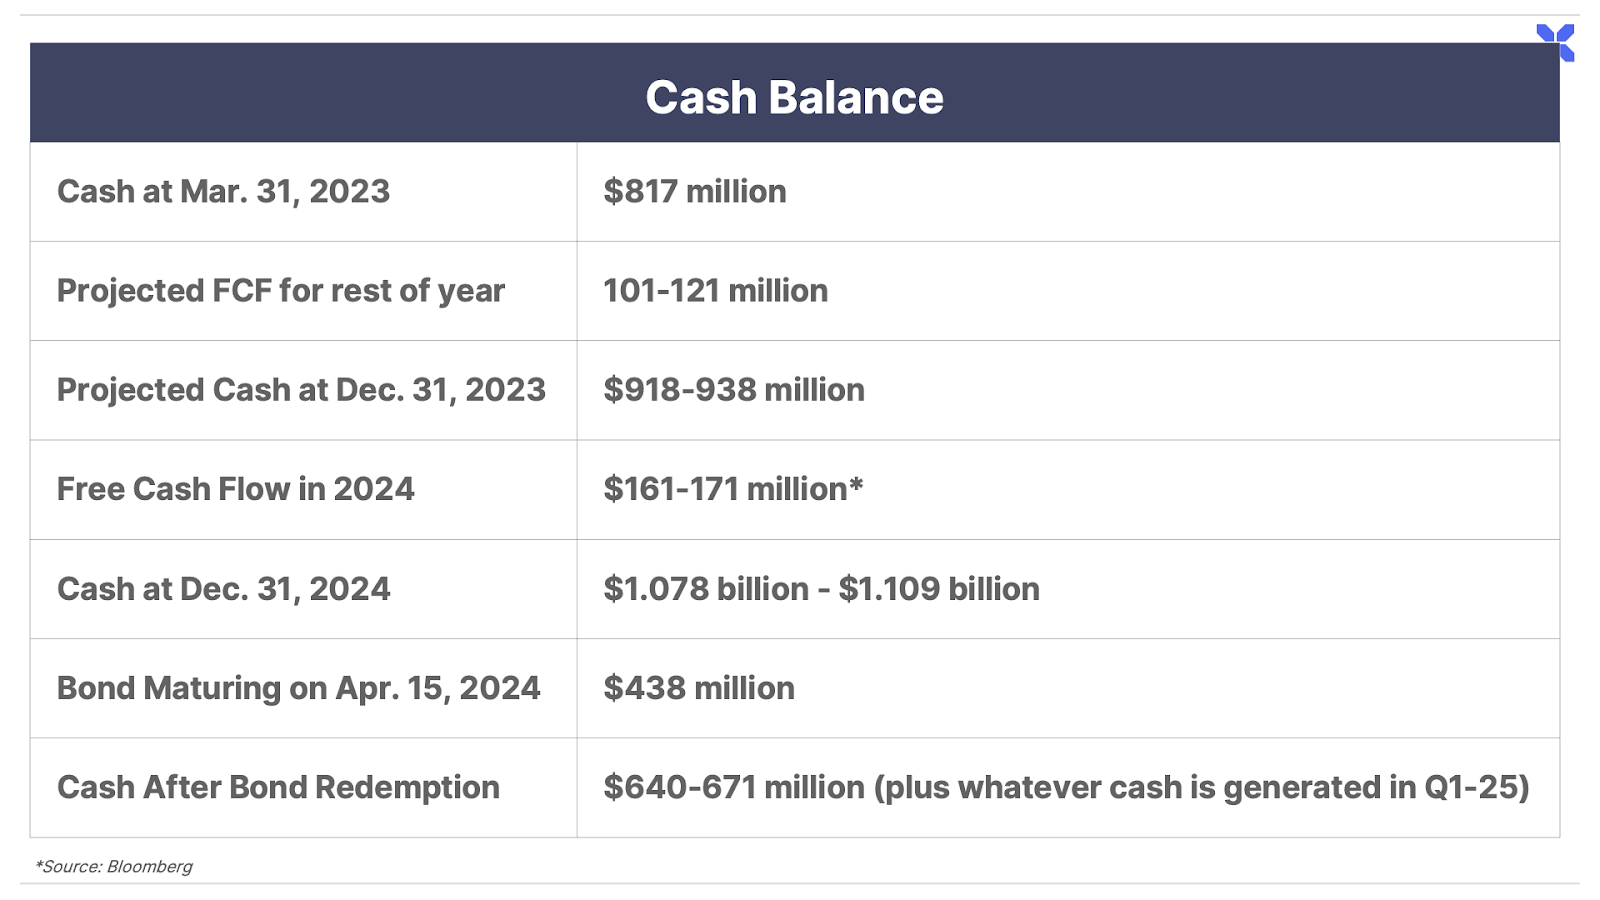Screen dimensions: 1600x900
Task: Click the $438 million value
Action: [698, 688]
